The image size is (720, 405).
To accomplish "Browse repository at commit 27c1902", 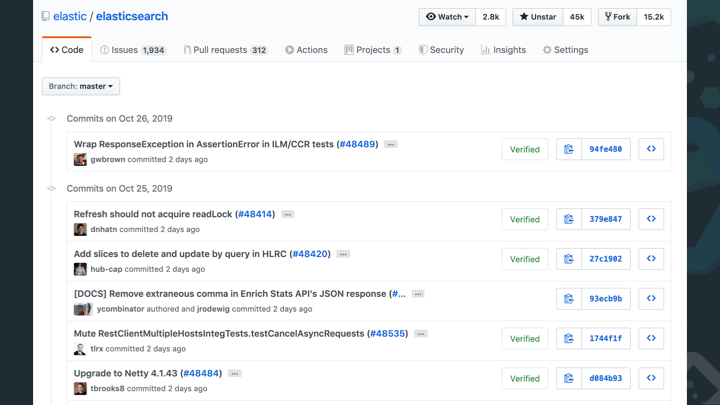I will point(651,259).
